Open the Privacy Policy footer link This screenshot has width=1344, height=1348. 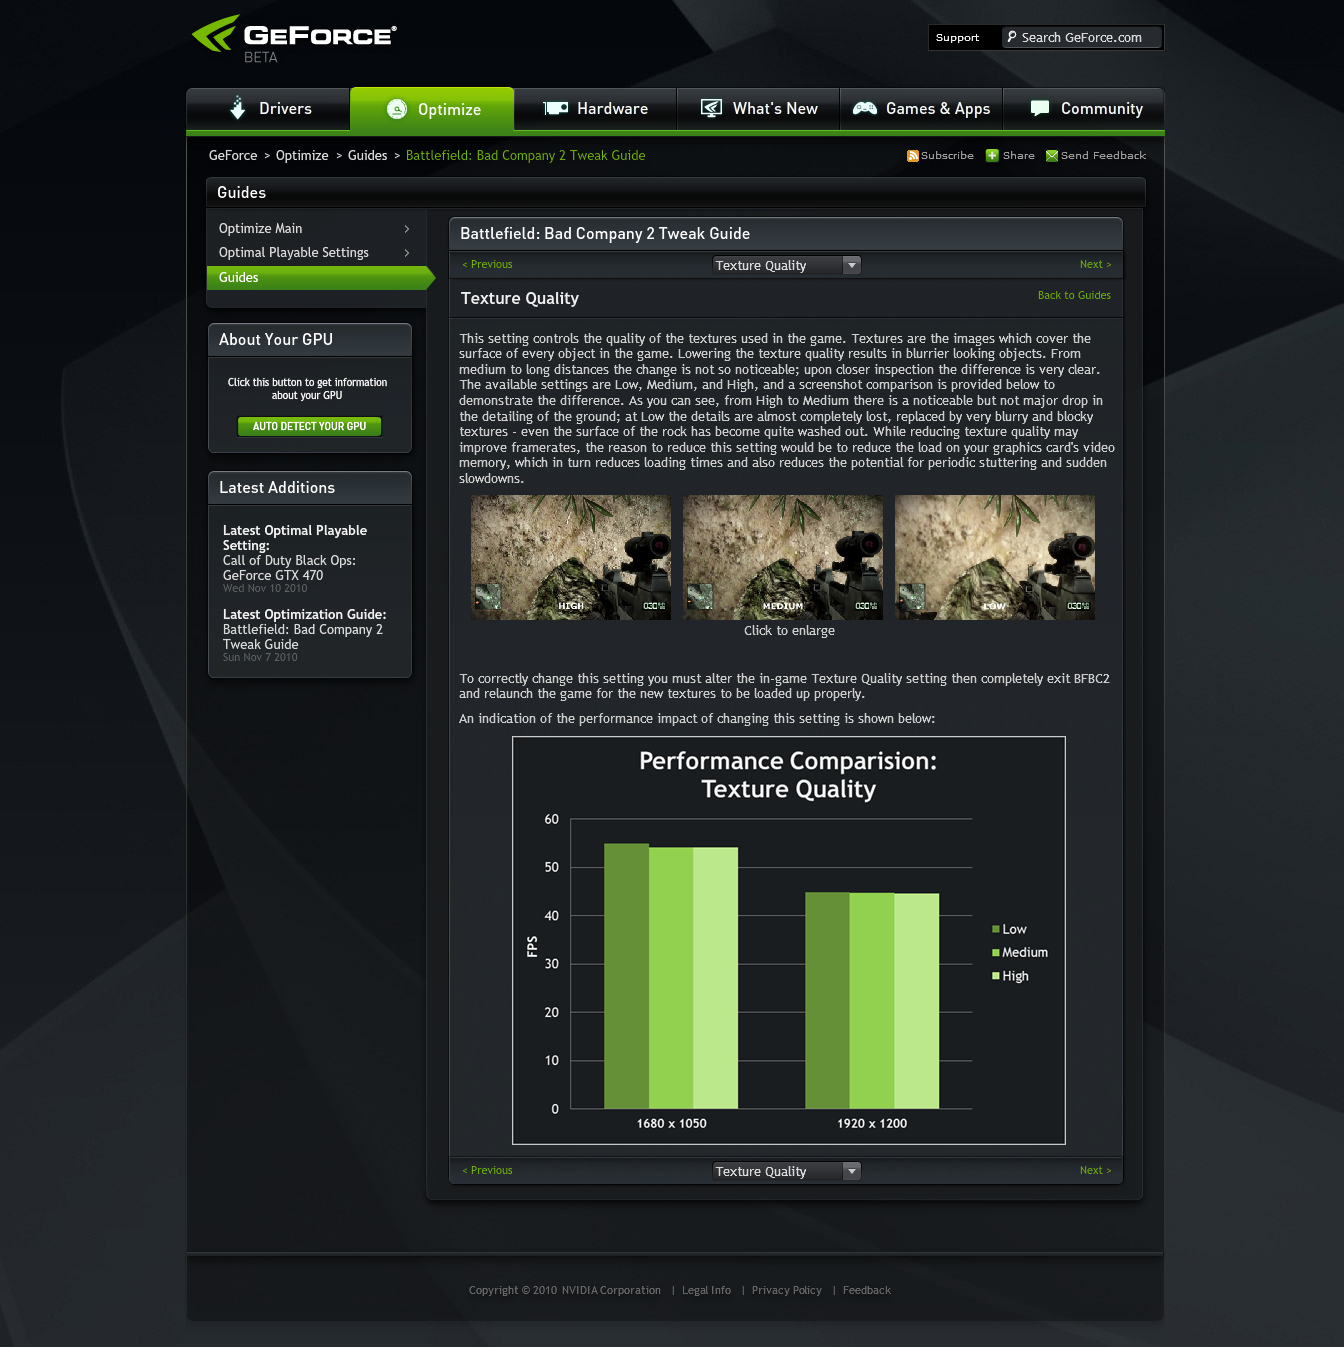pyautogui.click(x=786, y=1290)
